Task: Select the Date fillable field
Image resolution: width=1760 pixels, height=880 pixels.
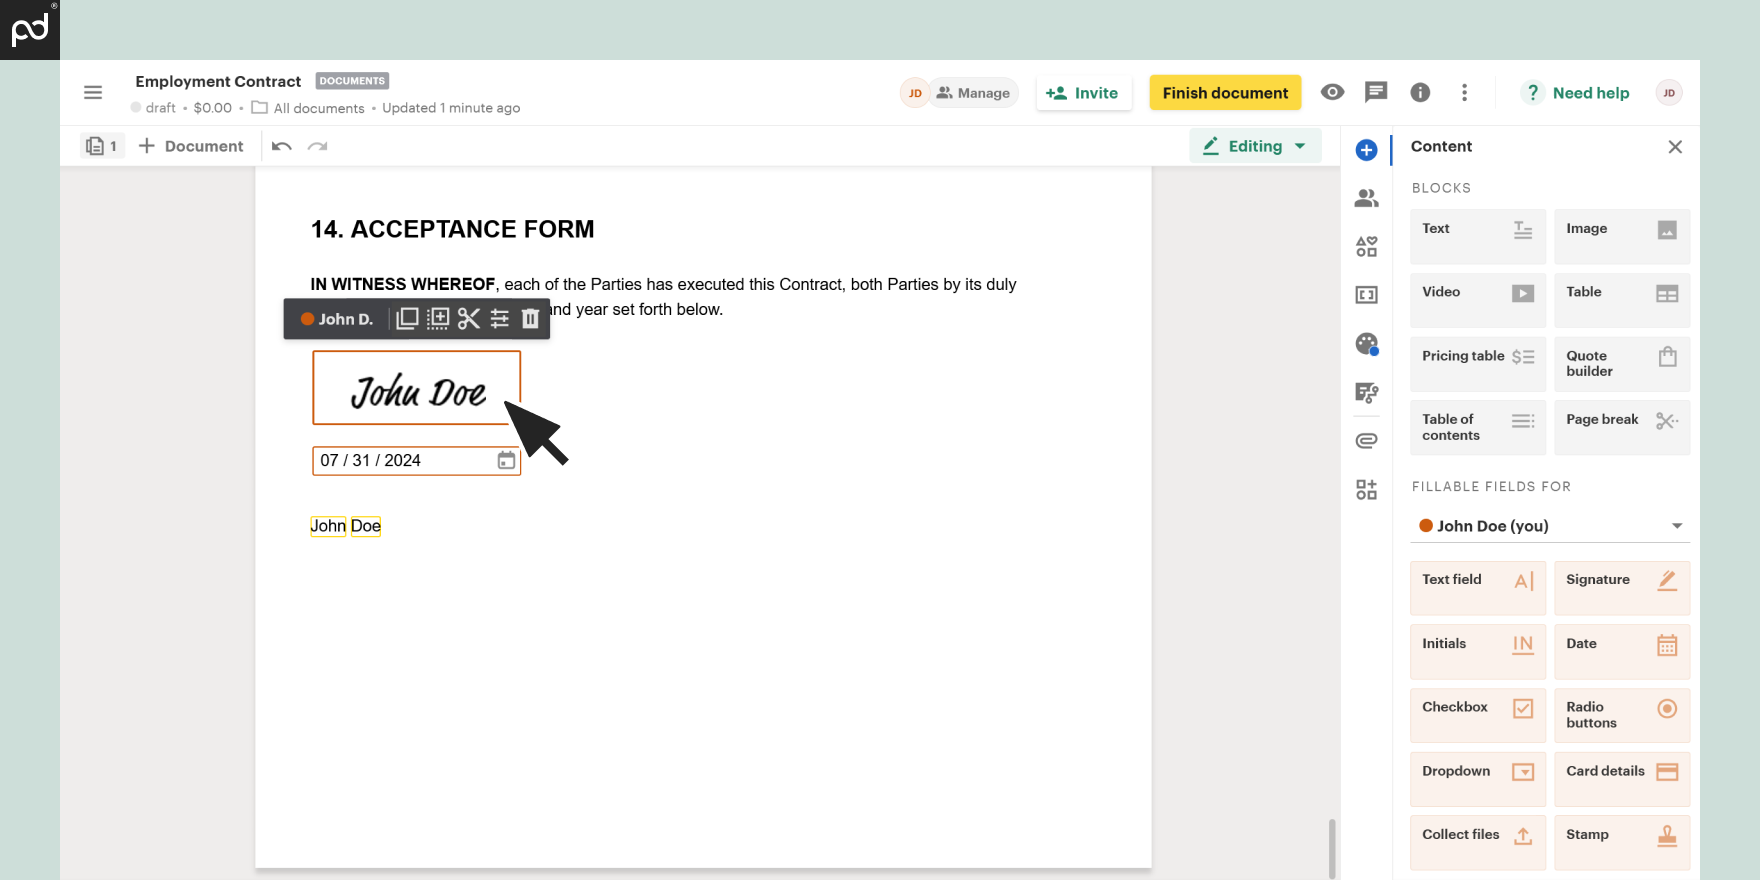Action: pyautogui.click(x=1622, y=652)
